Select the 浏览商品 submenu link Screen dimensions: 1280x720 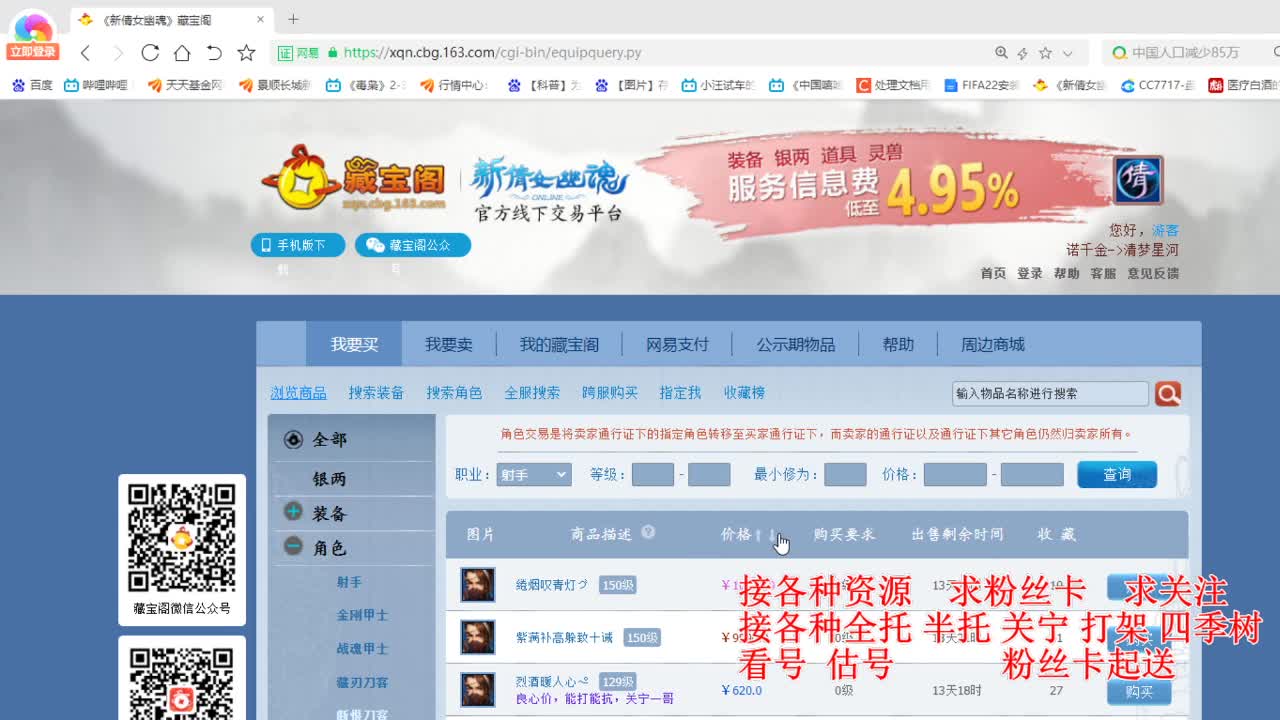[298, 393]
